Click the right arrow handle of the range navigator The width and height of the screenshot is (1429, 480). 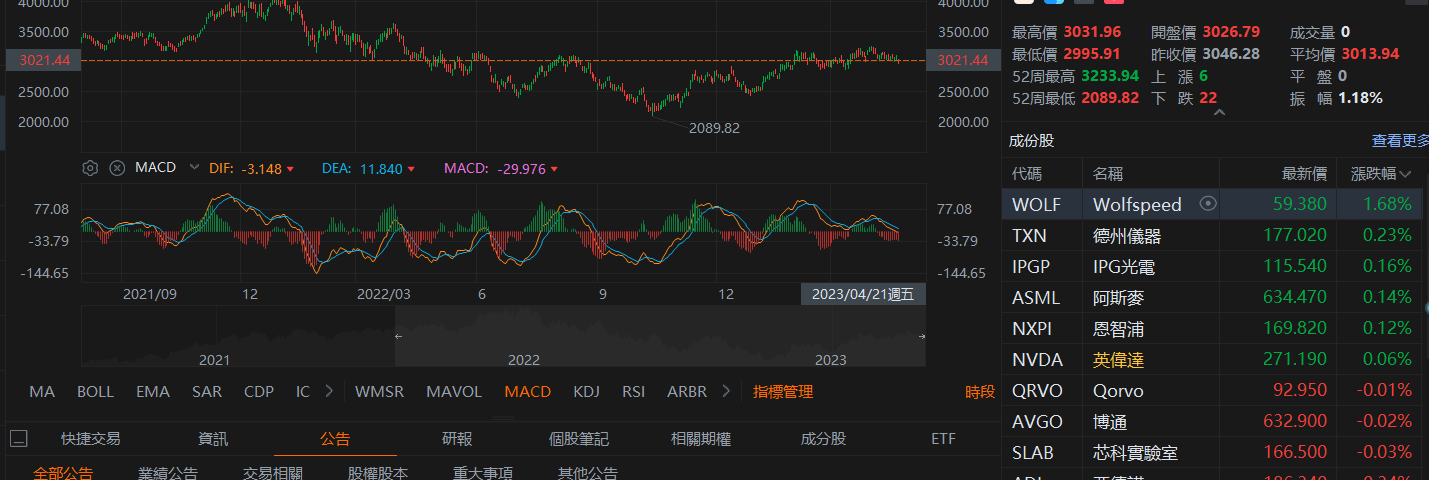pyautogui.click(x=921, y=336)
